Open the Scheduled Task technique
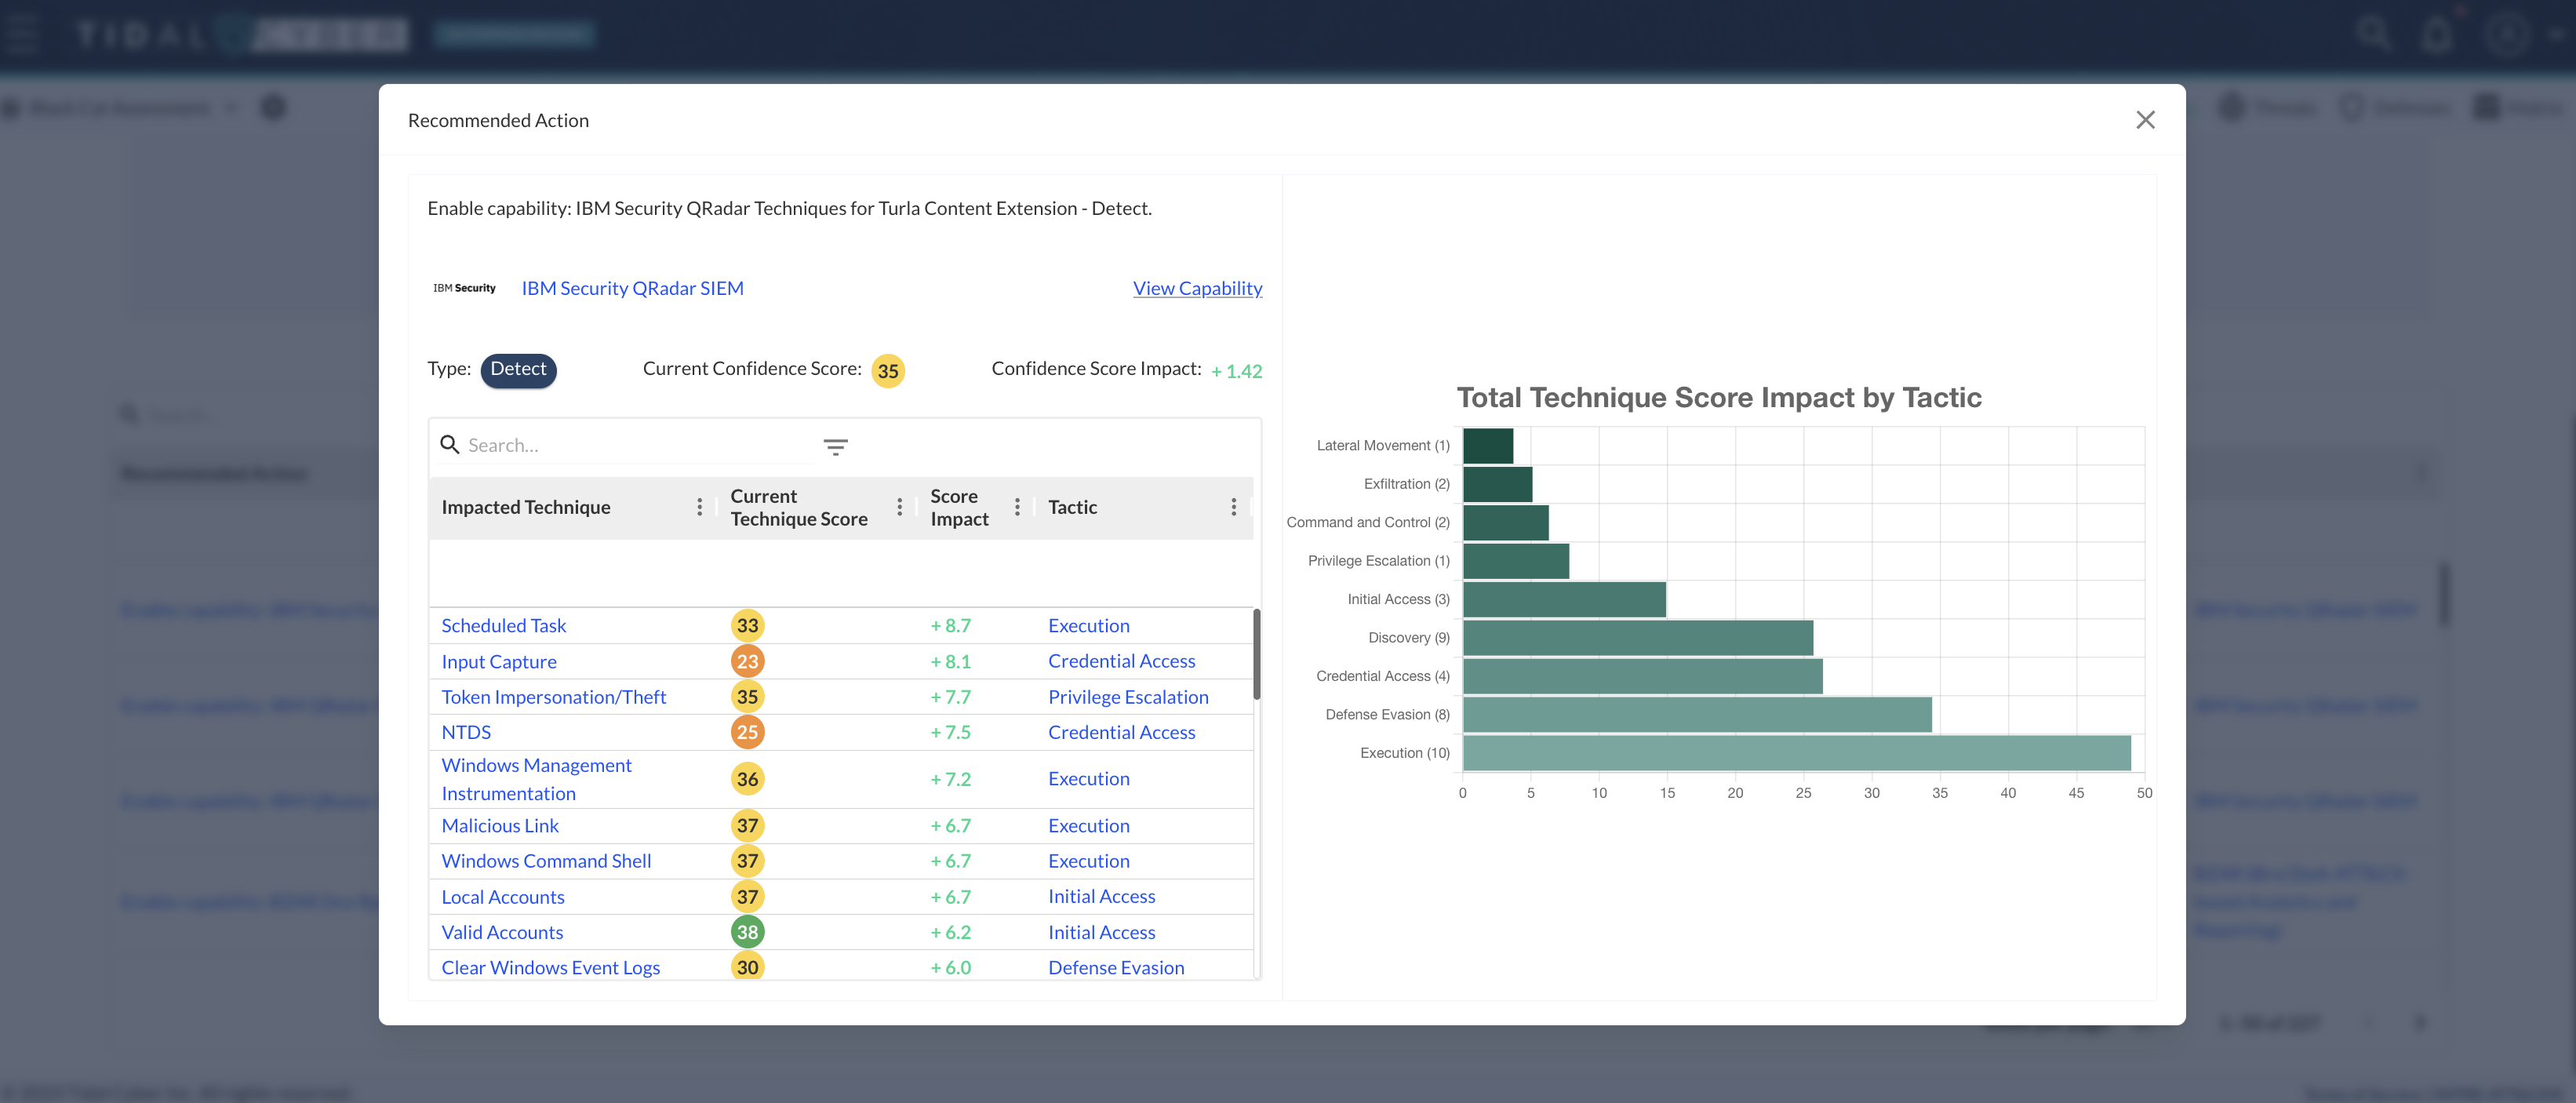The width and height of the screenshot is (2576, 1103). 503,625
